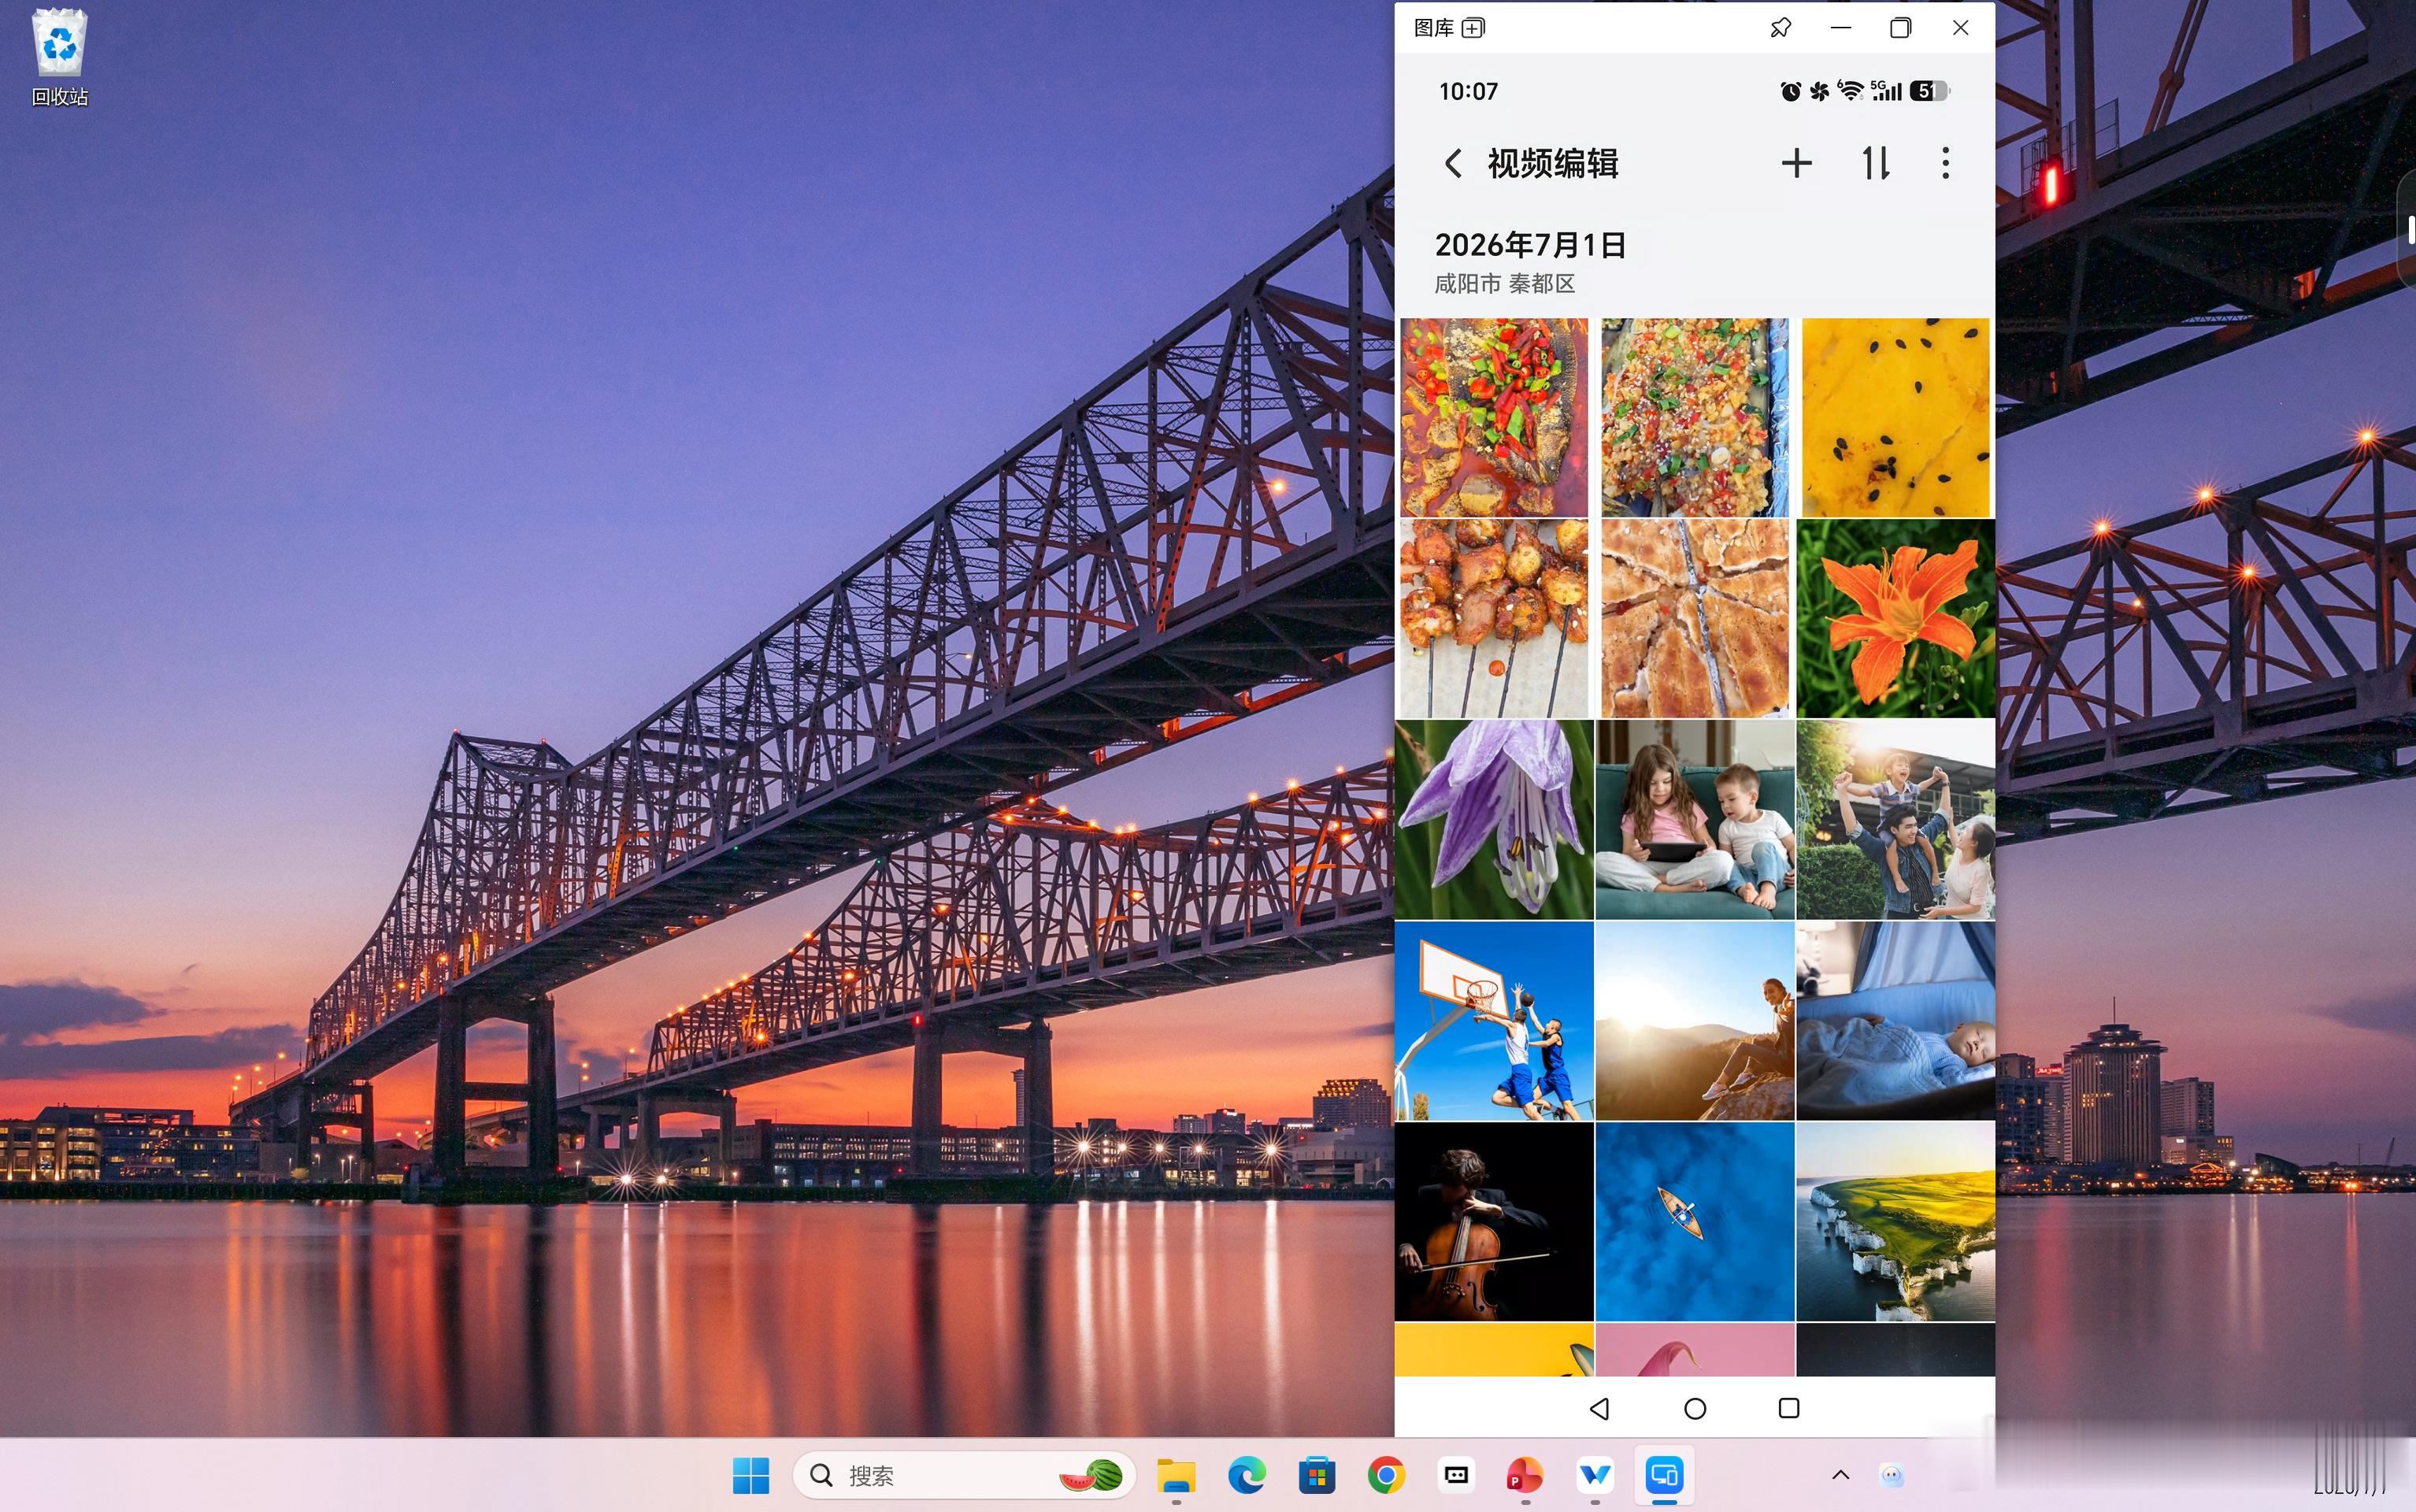Open the three-dot more options menu
Screen dimensions: 2416x1512
coord(1945,163)
